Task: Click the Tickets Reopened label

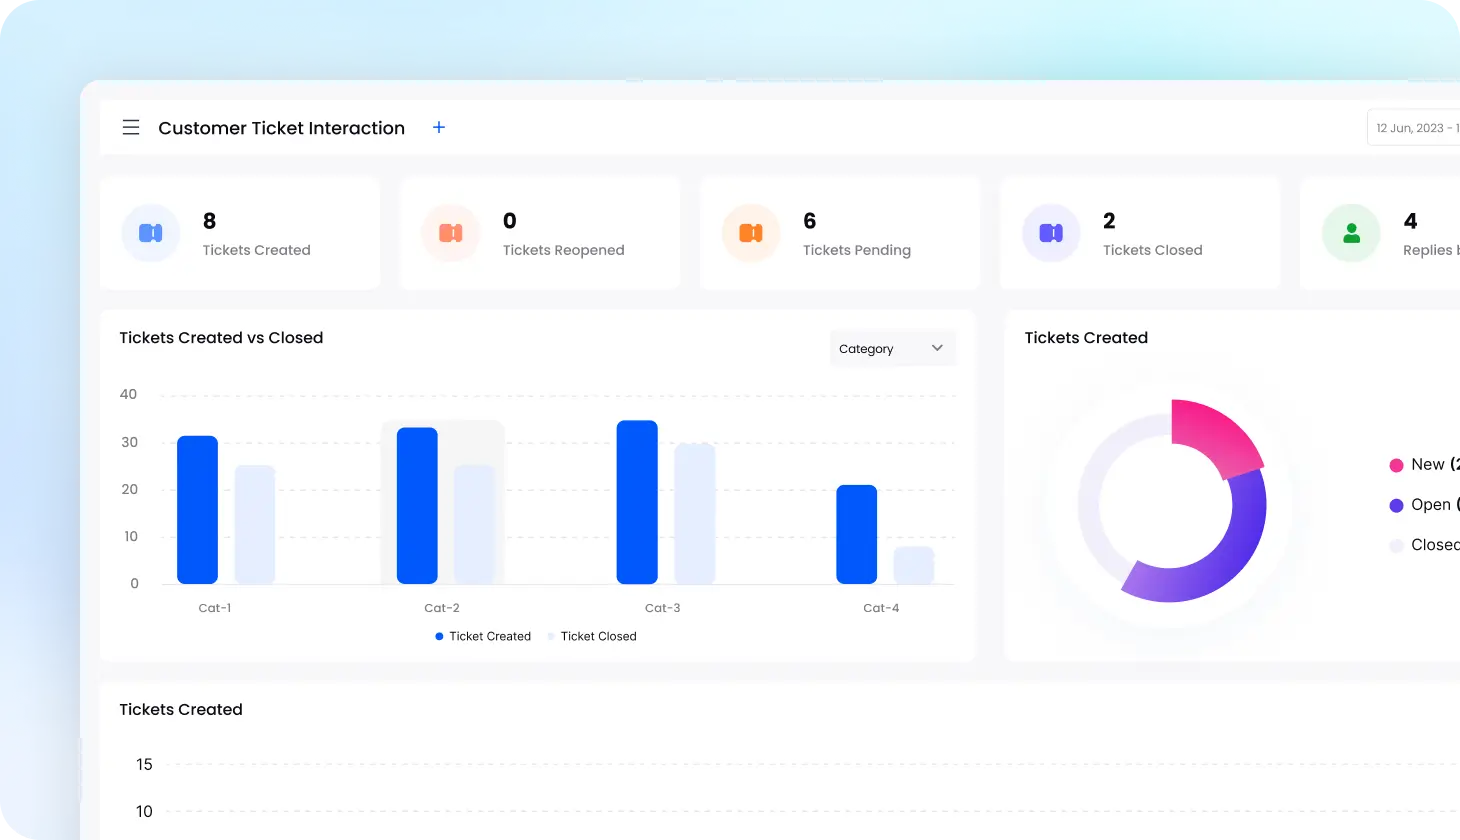Action: click(x=563, y=250)
